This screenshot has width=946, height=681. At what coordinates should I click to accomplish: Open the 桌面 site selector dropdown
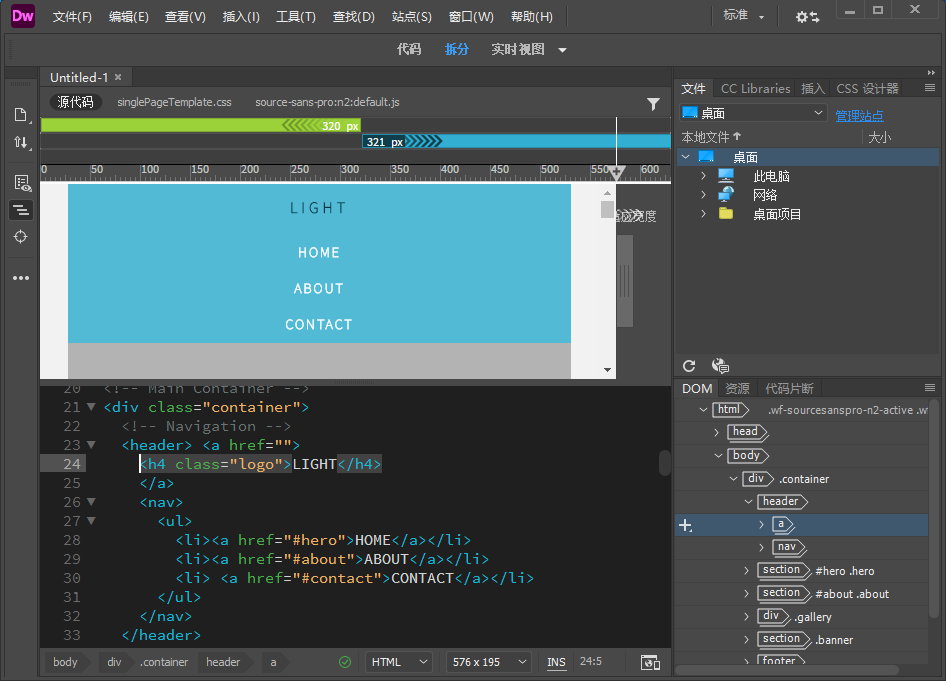click(x=752, y=113)
